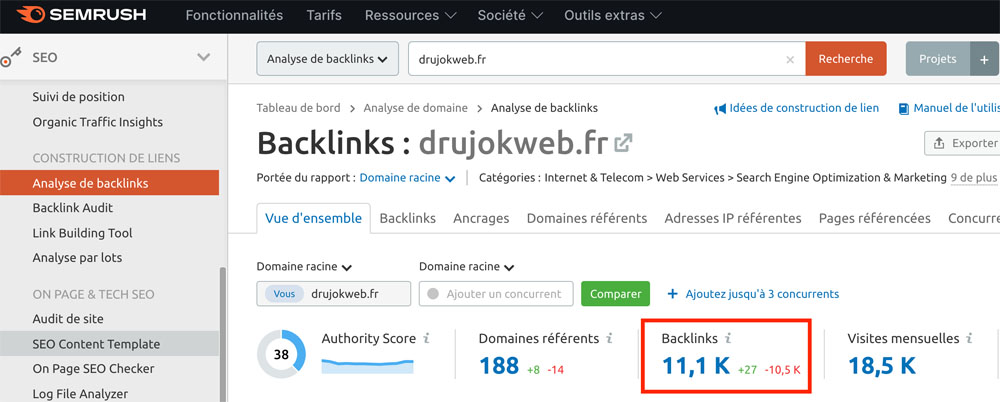Switch to the Backlinks tab
The height and width of the screenshot is (402, 1000).
[408, 218]
